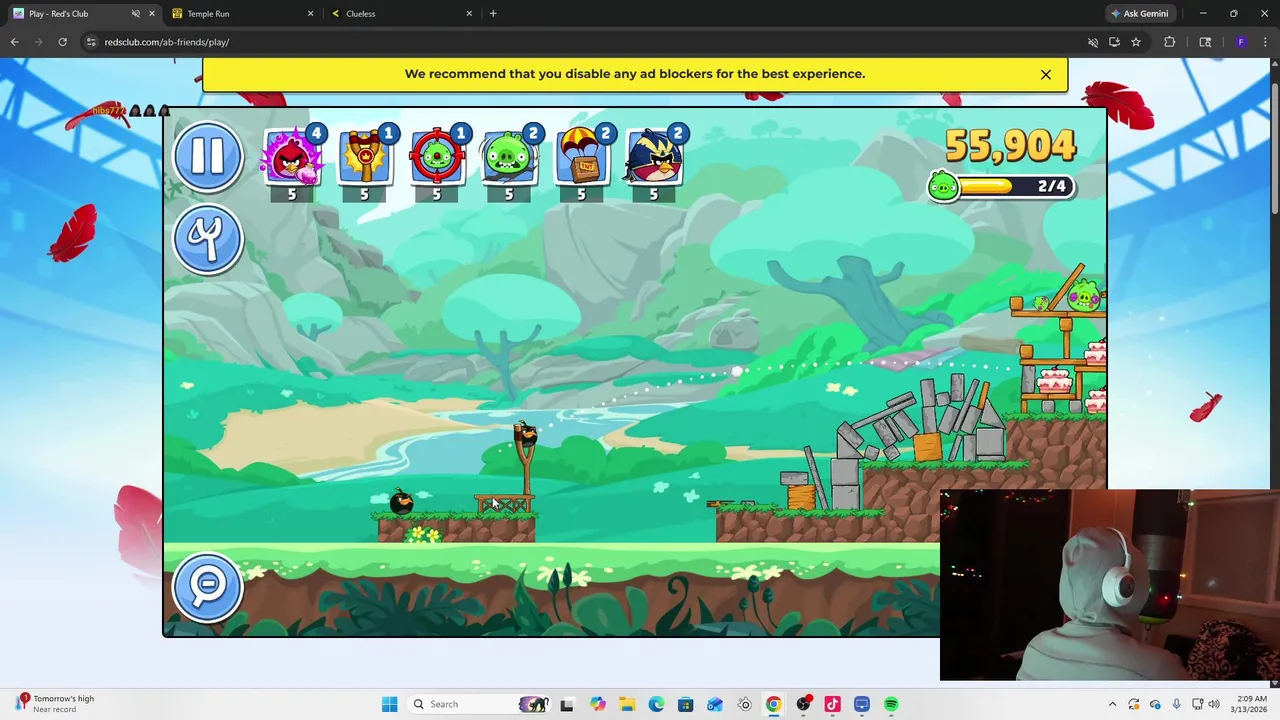Click the Ask Gemini button

[x=1139, y=14]
